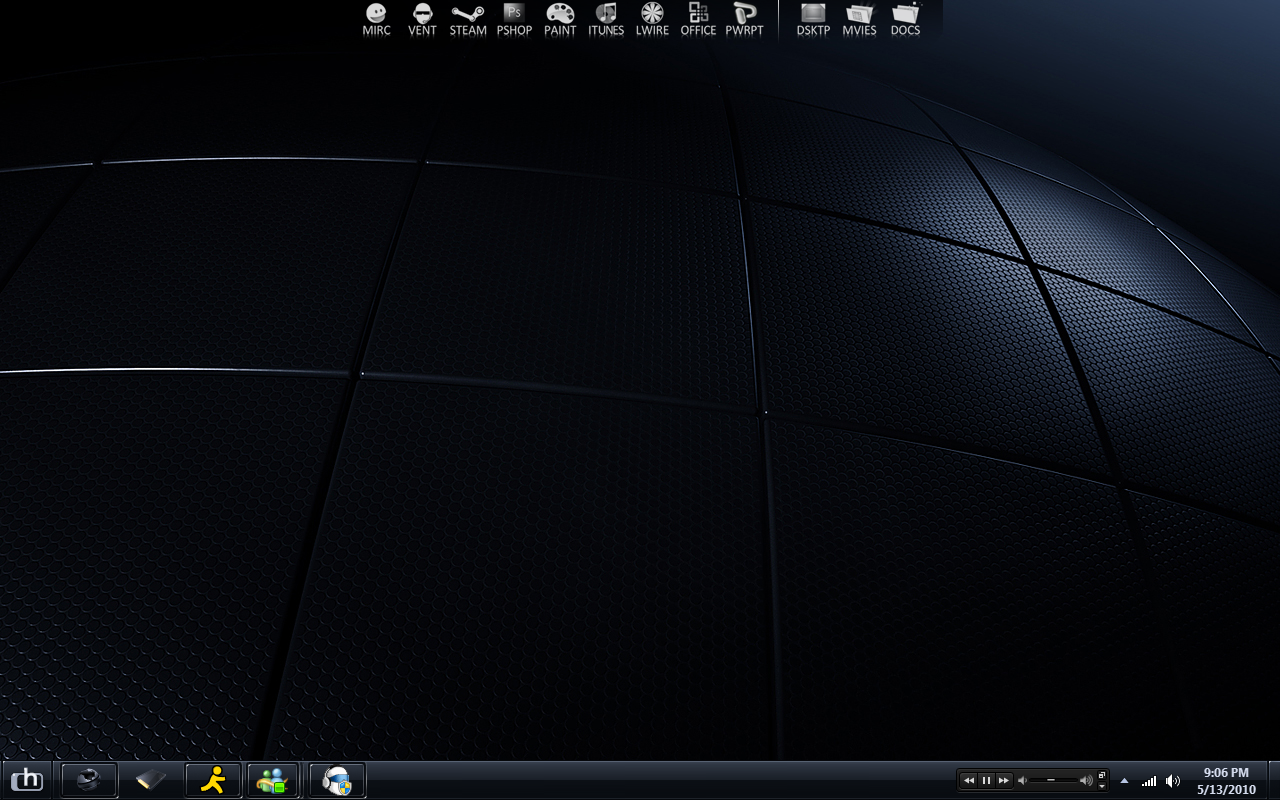1280x800 pixels.
Task: Open the DOCS documents folder
Action: coord(905,18)
